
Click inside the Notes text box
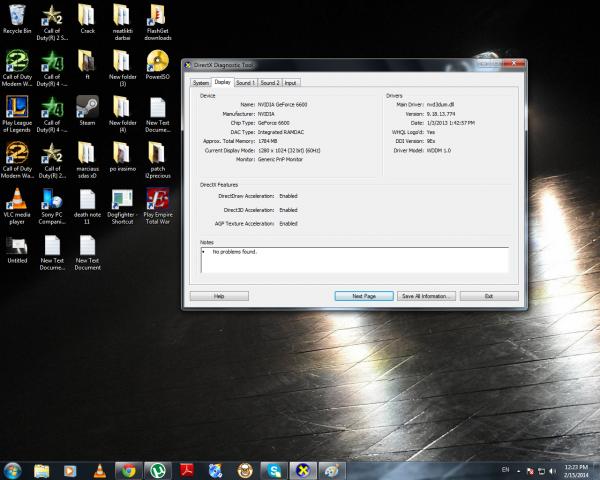pyautogui.click(x=353, y=262)
